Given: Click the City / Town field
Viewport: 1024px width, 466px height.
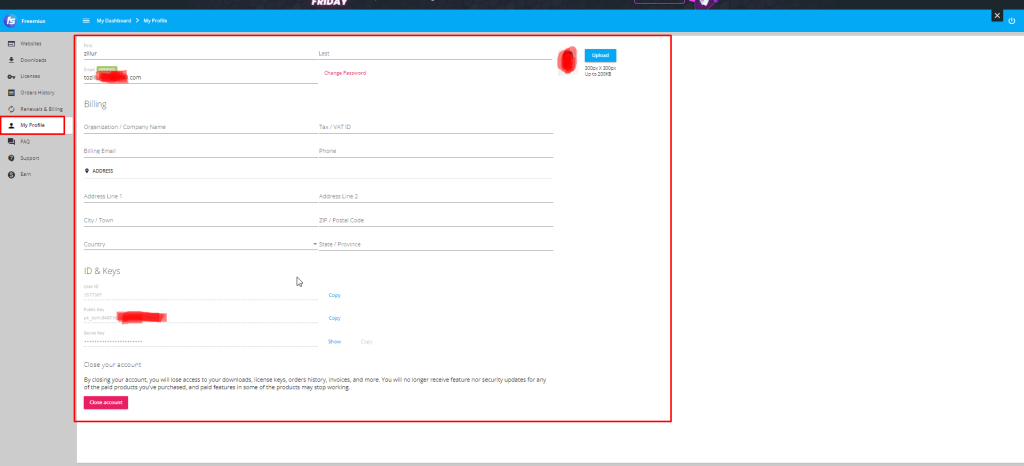Looking at the screenshot, I should coord(200,221).
